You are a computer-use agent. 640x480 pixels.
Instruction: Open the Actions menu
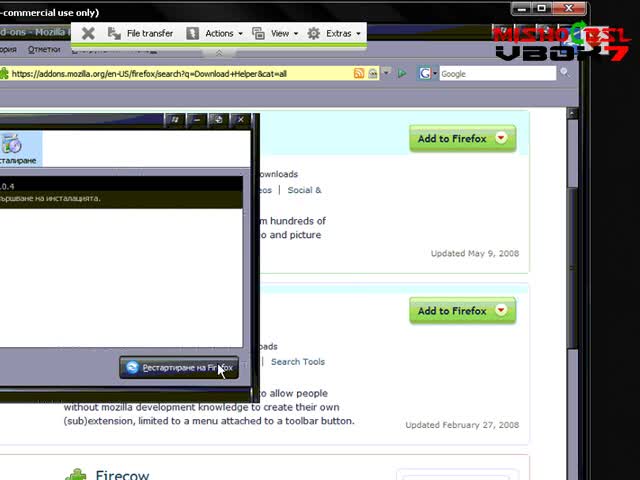point(214,33)
